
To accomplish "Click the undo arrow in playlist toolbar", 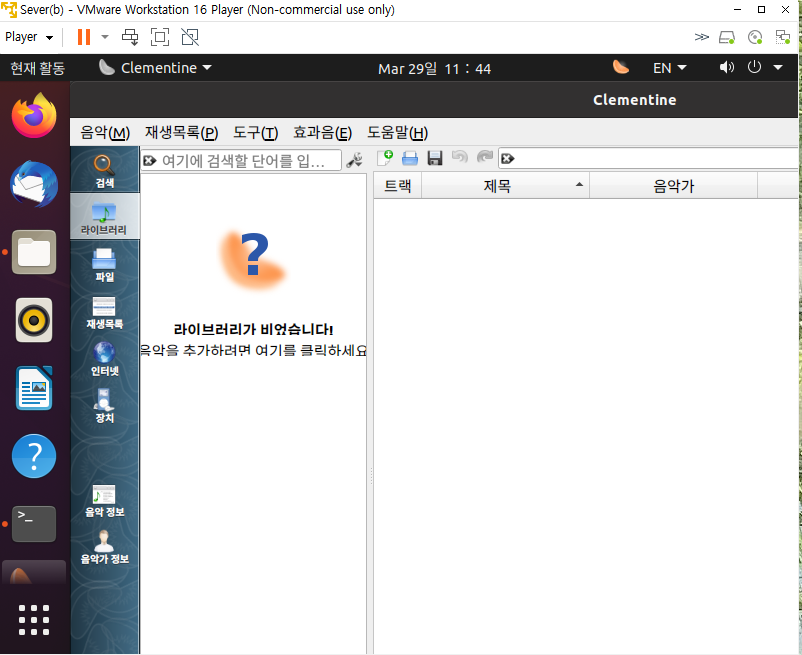I will click(460, 156).
